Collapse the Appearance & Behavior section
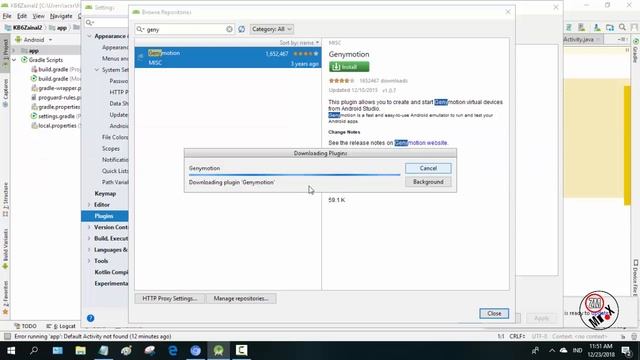 [x=89, y=36]
